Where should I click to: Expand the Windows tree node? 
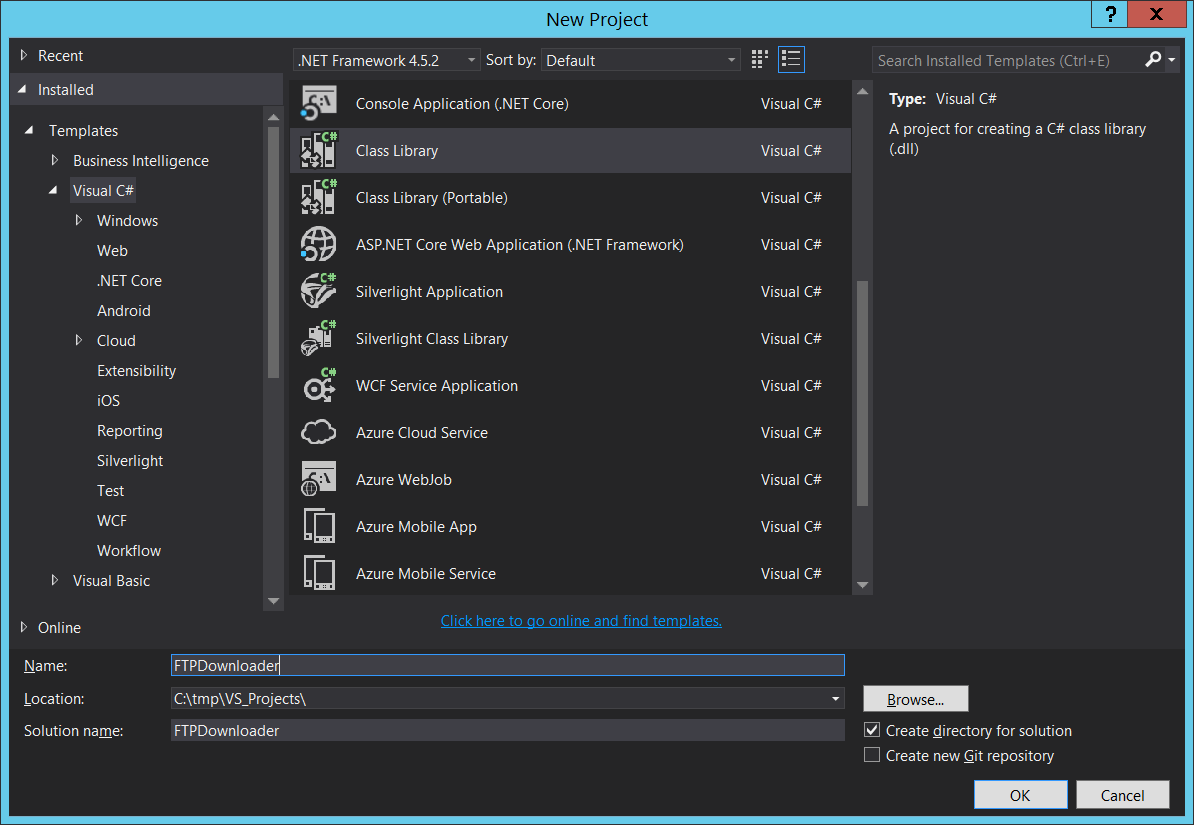(78, 220)
